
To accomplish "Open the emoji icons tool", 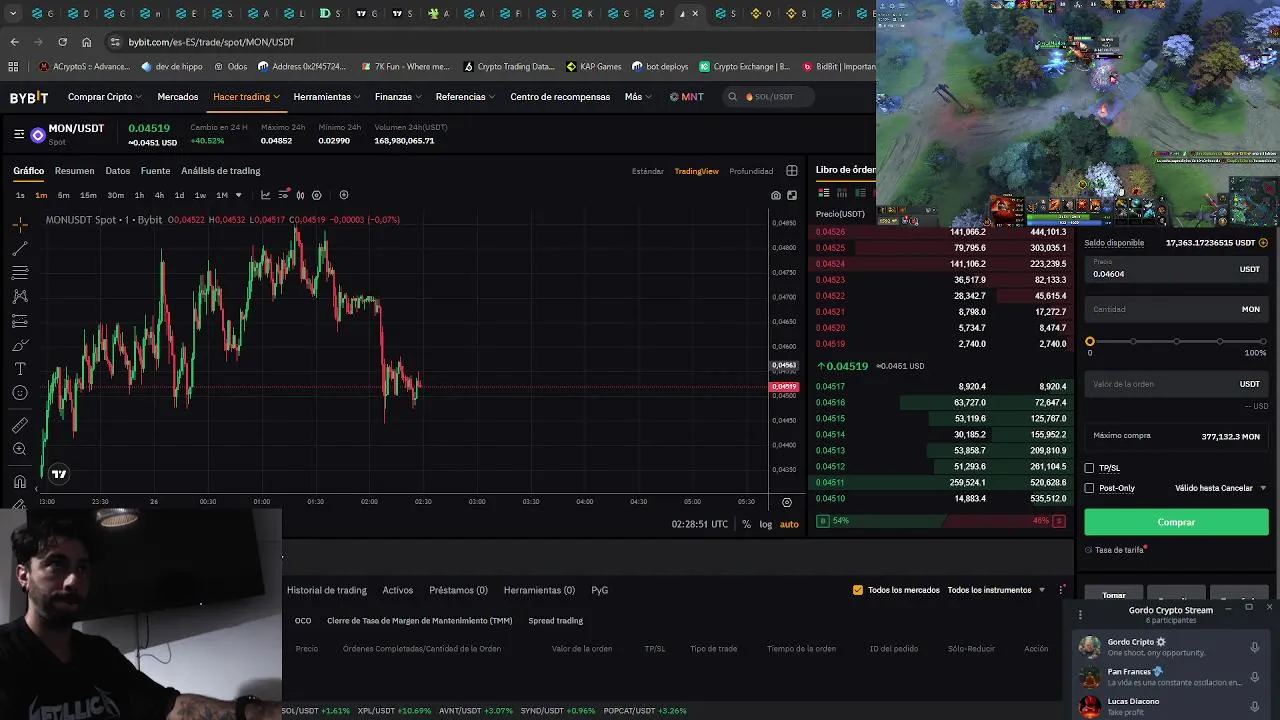I will [20, 393].
